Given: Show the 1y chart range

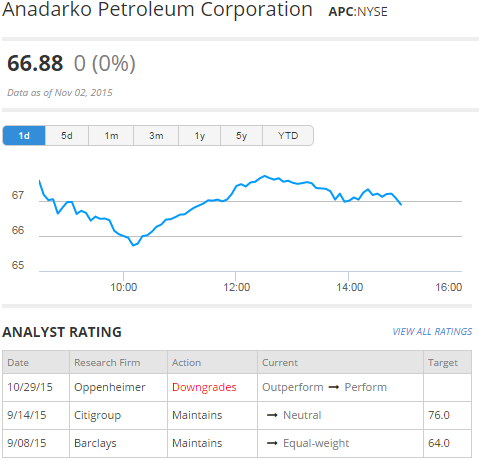Looking at the screenshot, I should (200, 136).
